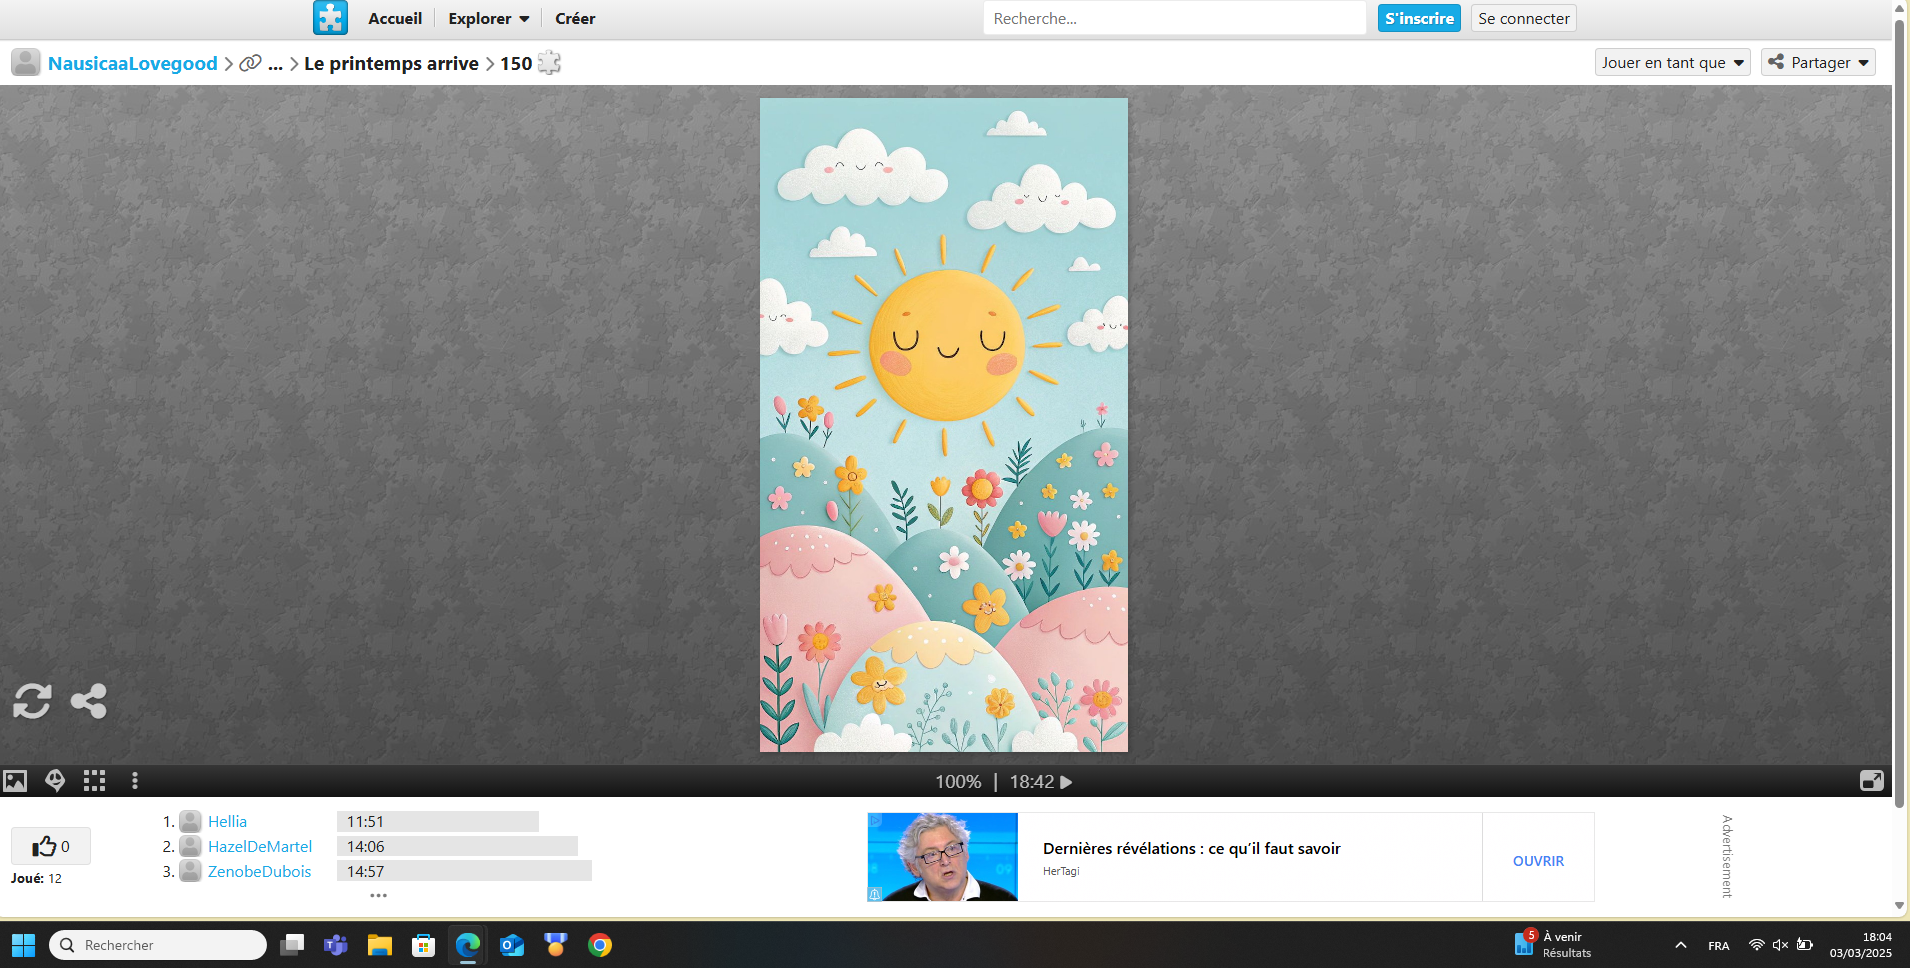Open the Jigsaw Planet logo home icon

pos(330,18)
